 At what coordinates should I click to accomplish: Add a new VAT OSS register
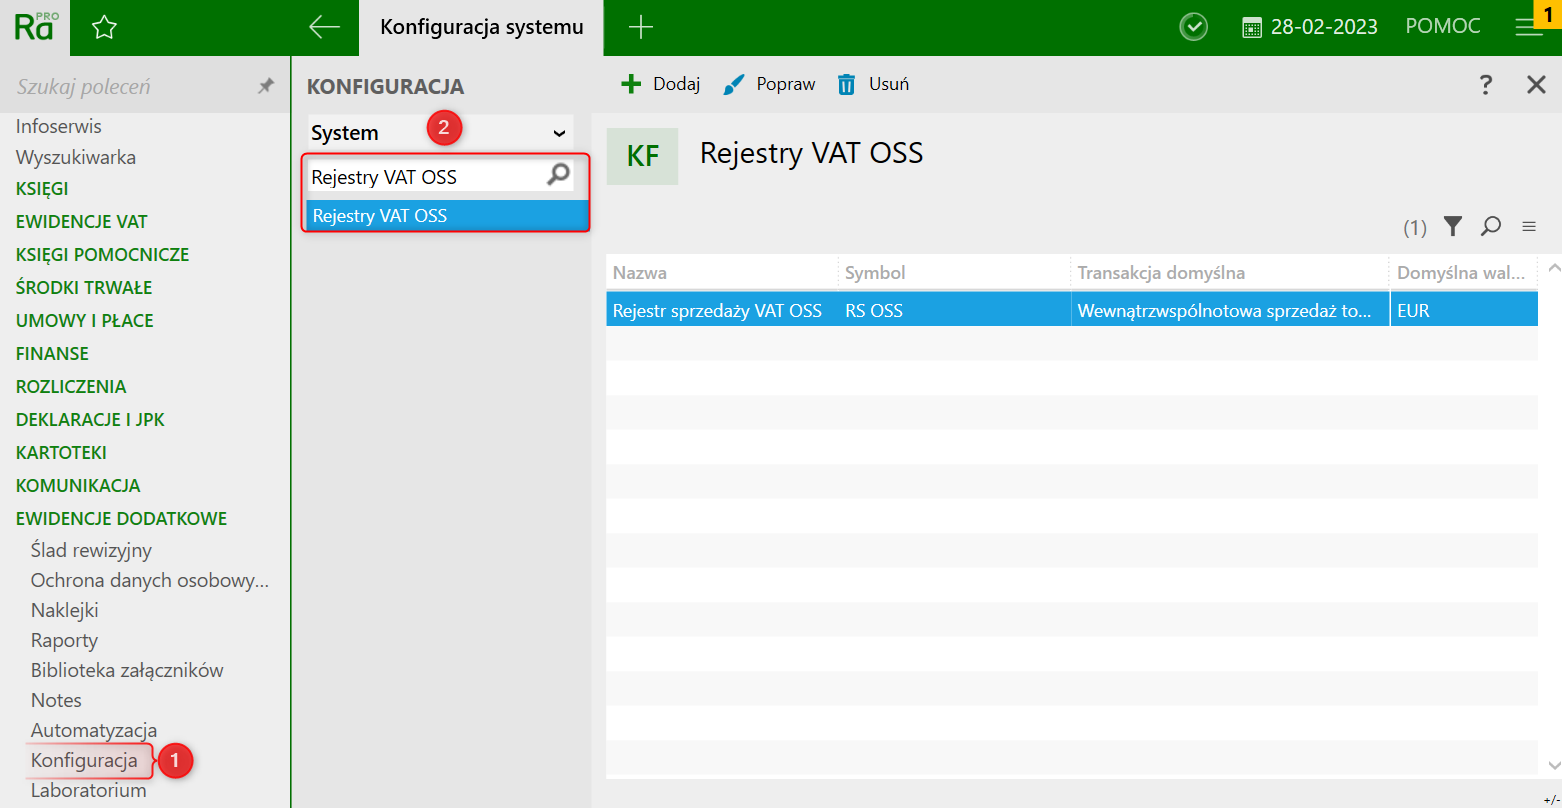click(660, 84)
